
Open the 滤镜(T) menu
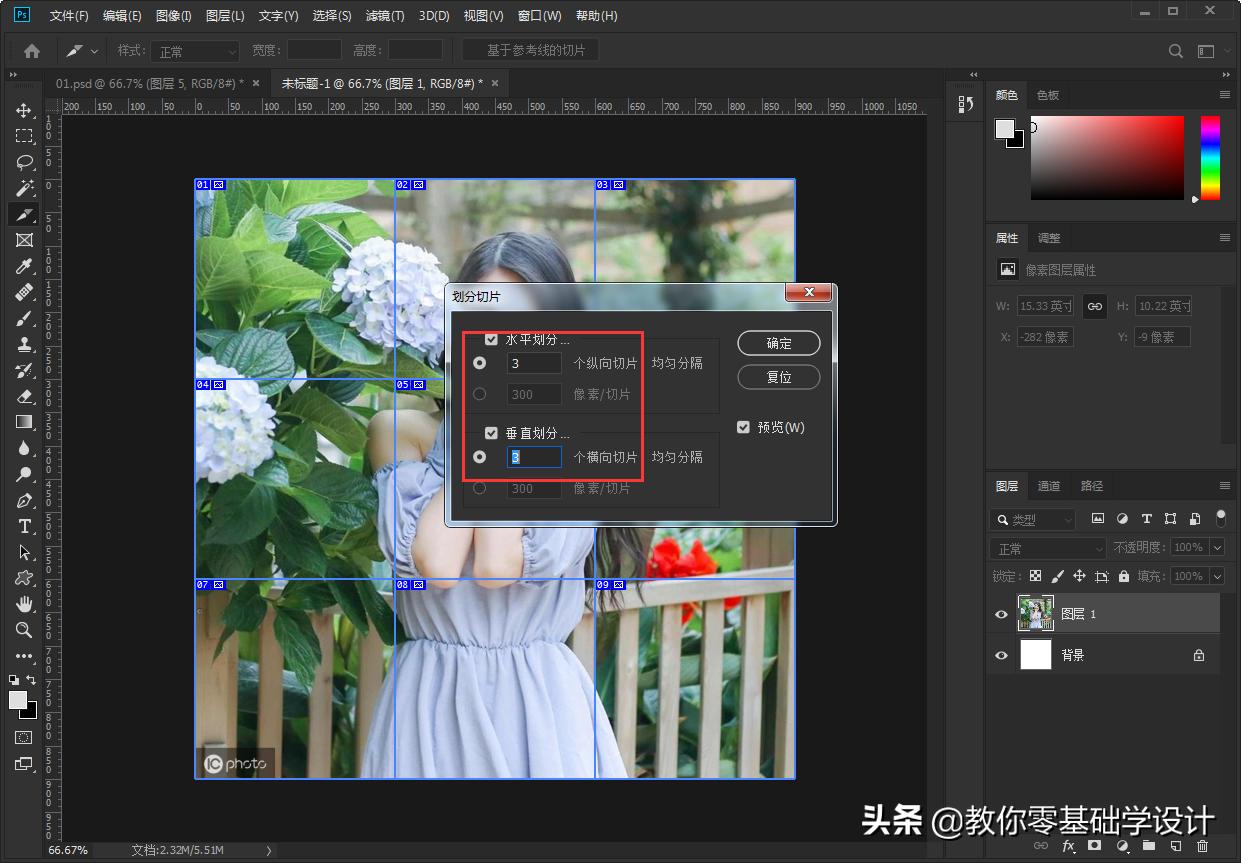[385, 16]
